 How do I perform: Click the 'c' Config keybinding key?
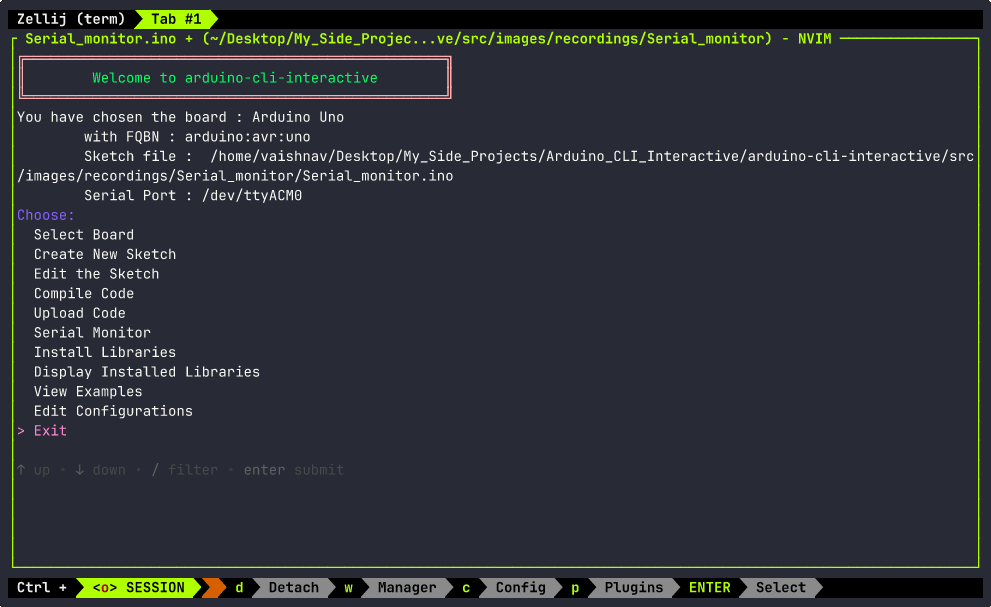[466, 587]
